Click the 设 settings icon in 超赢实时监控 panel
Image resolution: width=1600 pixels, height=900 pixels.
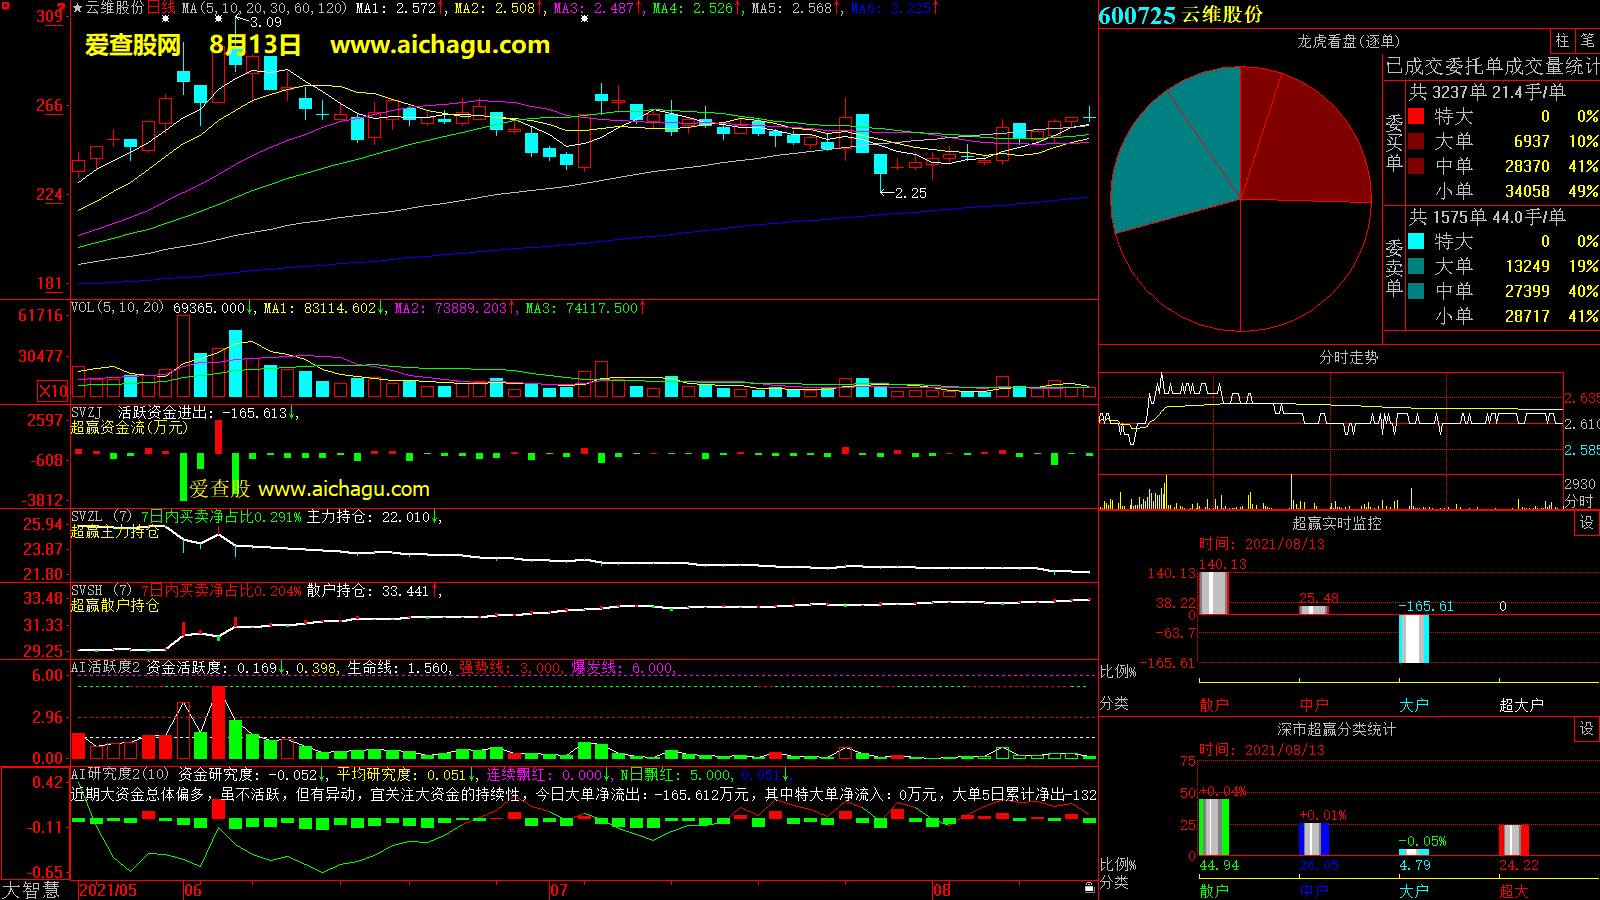coord(1586,523)
